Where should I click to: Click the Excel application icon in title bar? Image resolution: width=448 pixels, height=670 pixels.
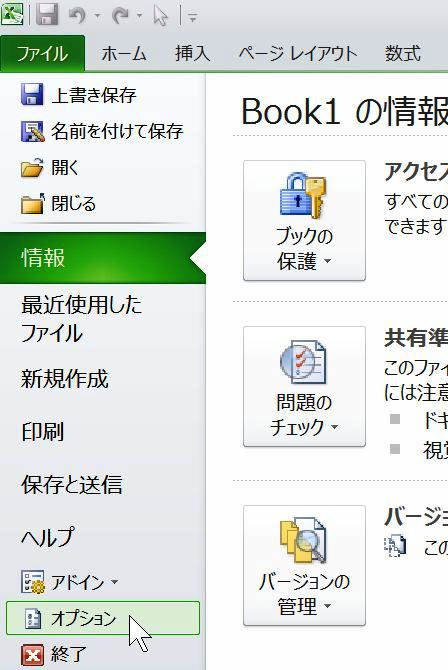click(x=12, y=14)
